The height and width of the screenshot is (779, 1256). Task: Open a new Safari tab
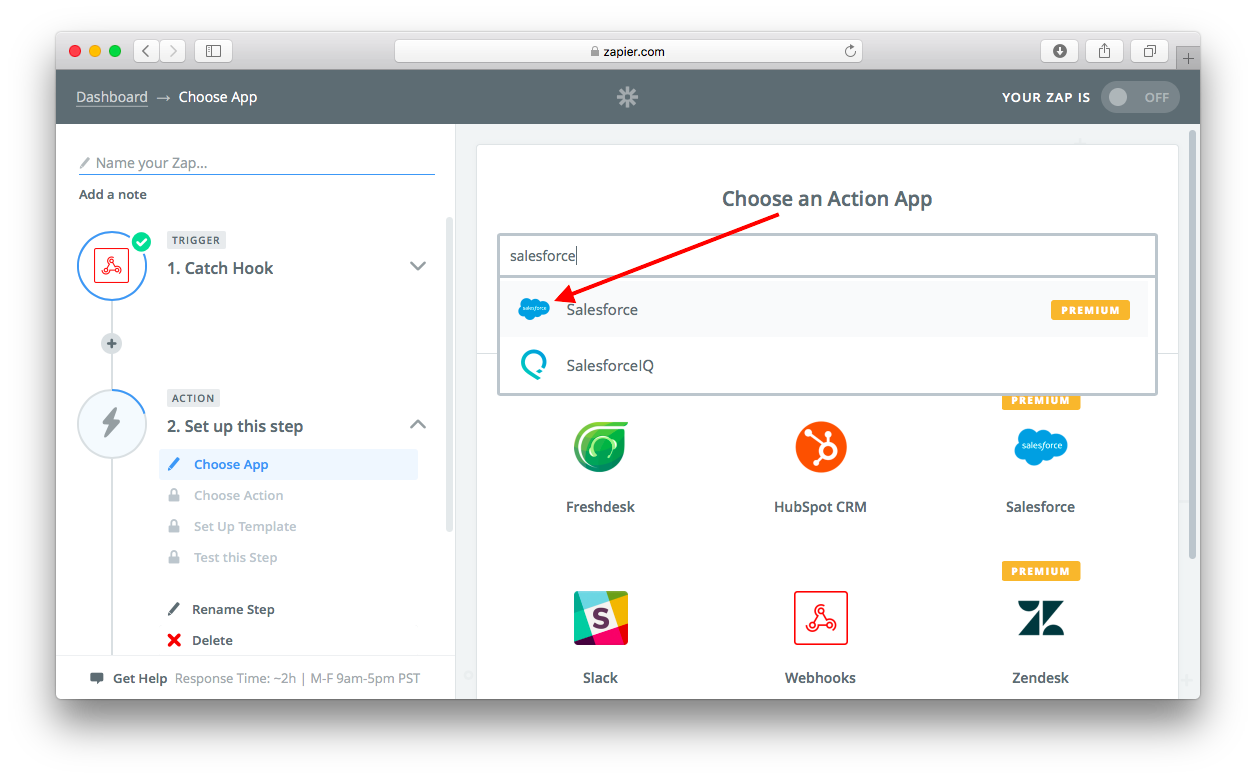point(1188,59)
